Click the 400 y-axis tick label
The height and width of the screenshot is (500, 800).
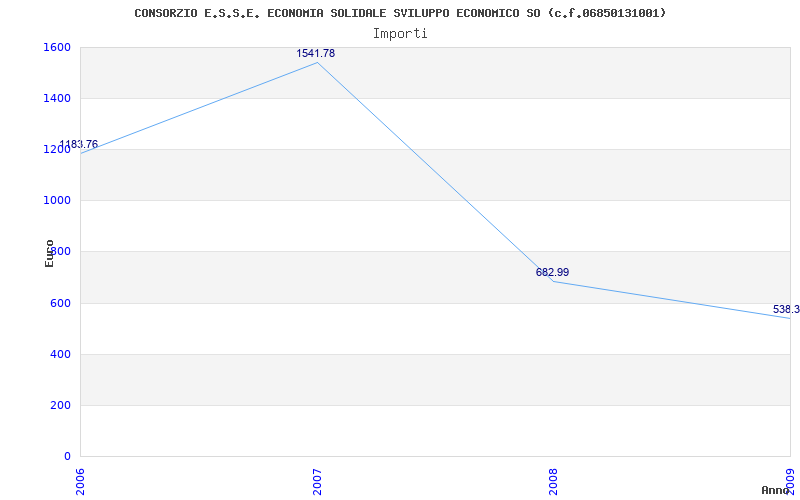[60, 354]
